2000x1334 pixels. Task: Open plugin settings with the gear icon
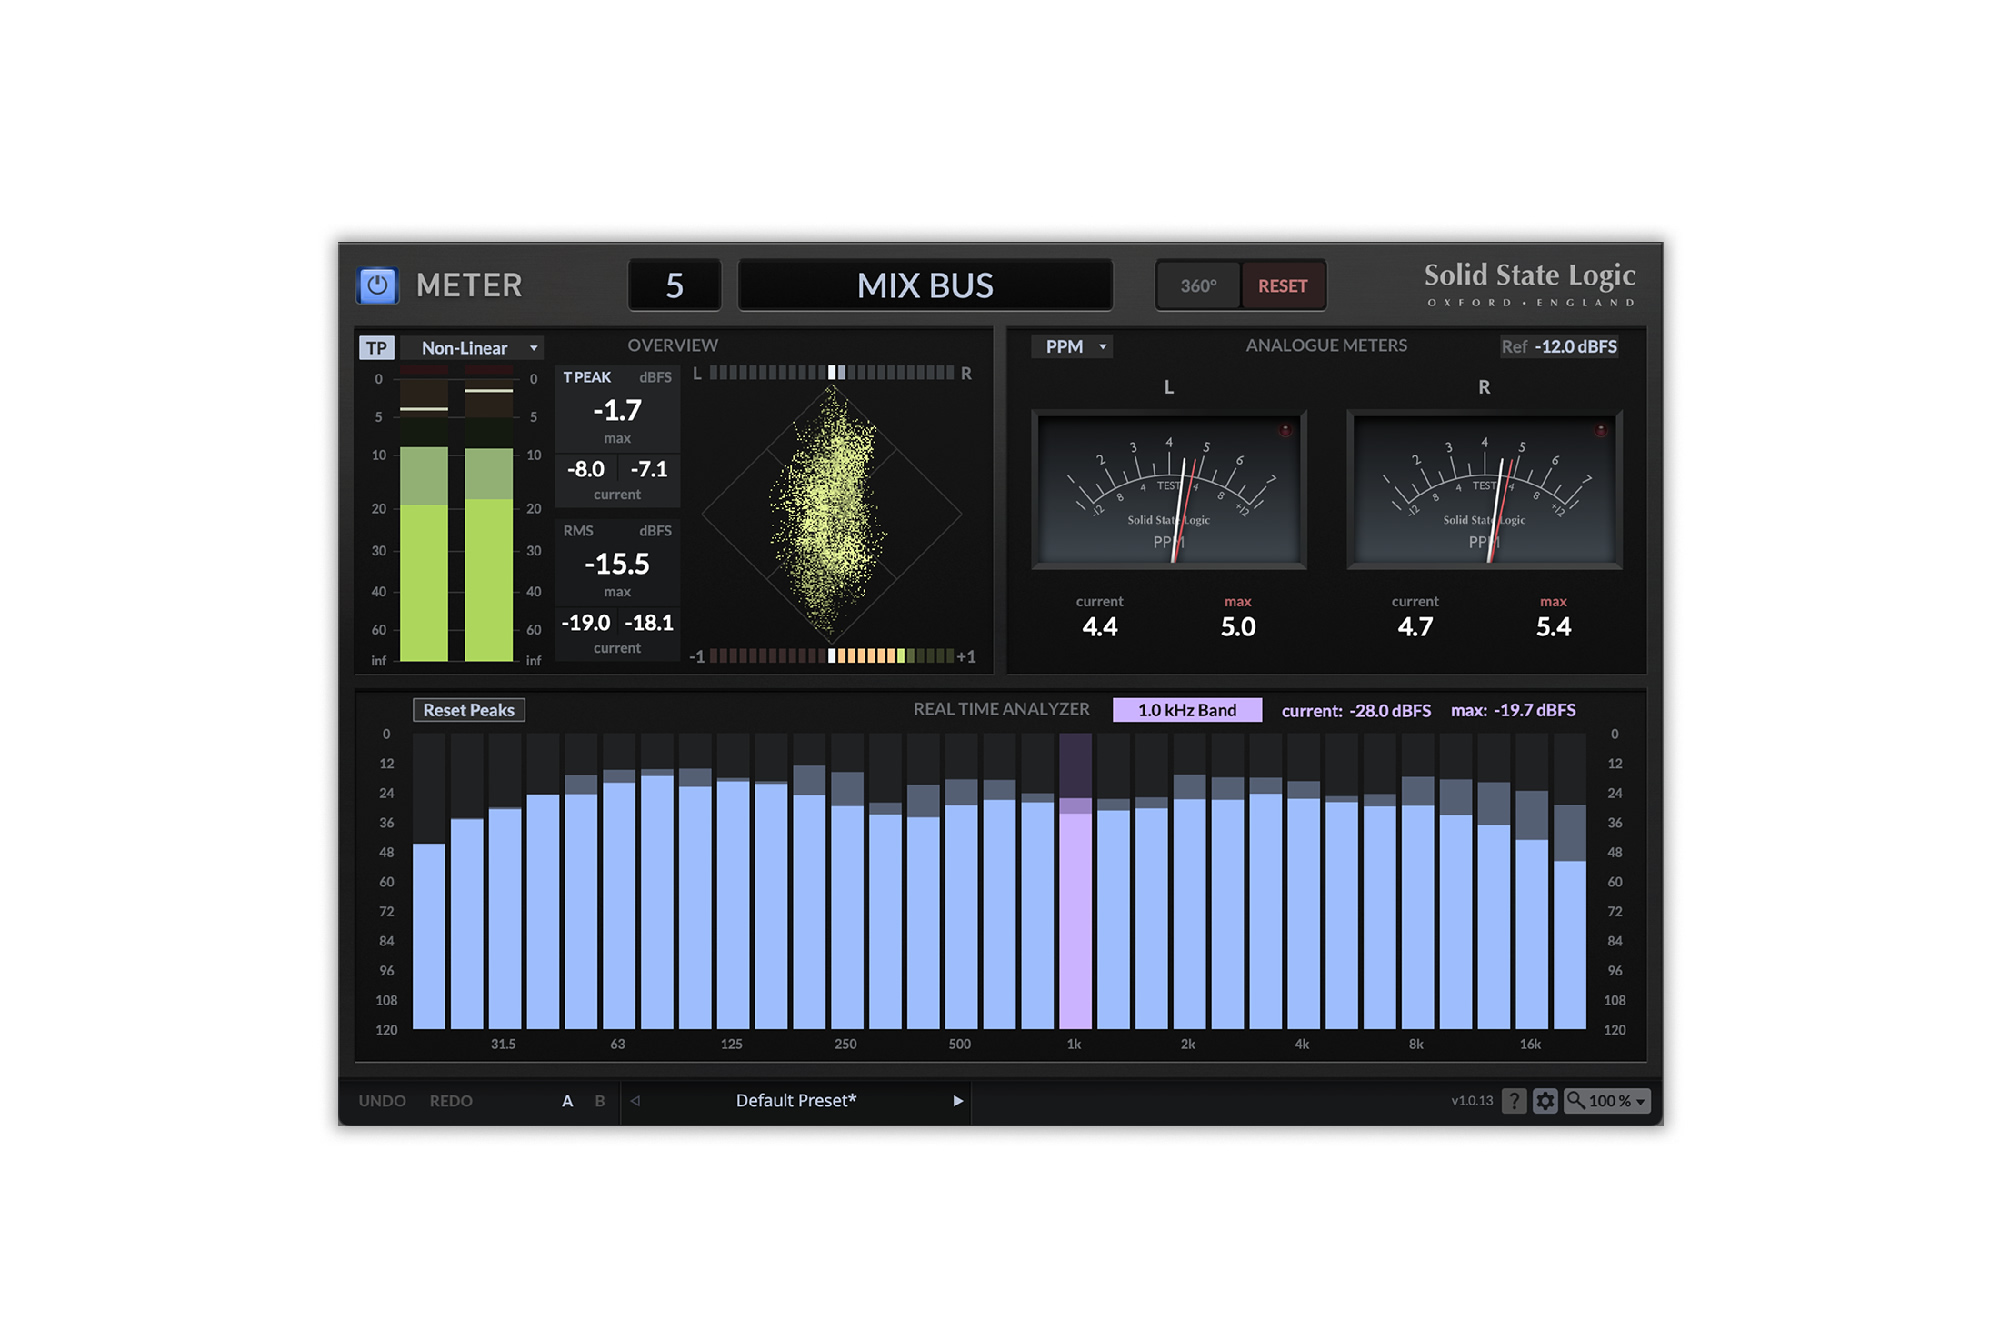pos(1546,1100)
